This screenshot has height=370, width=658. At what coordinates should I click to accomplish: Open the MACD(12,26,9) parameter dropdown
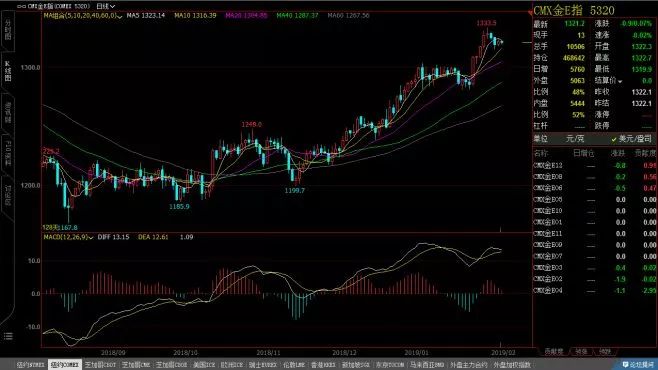pos(68,237)
